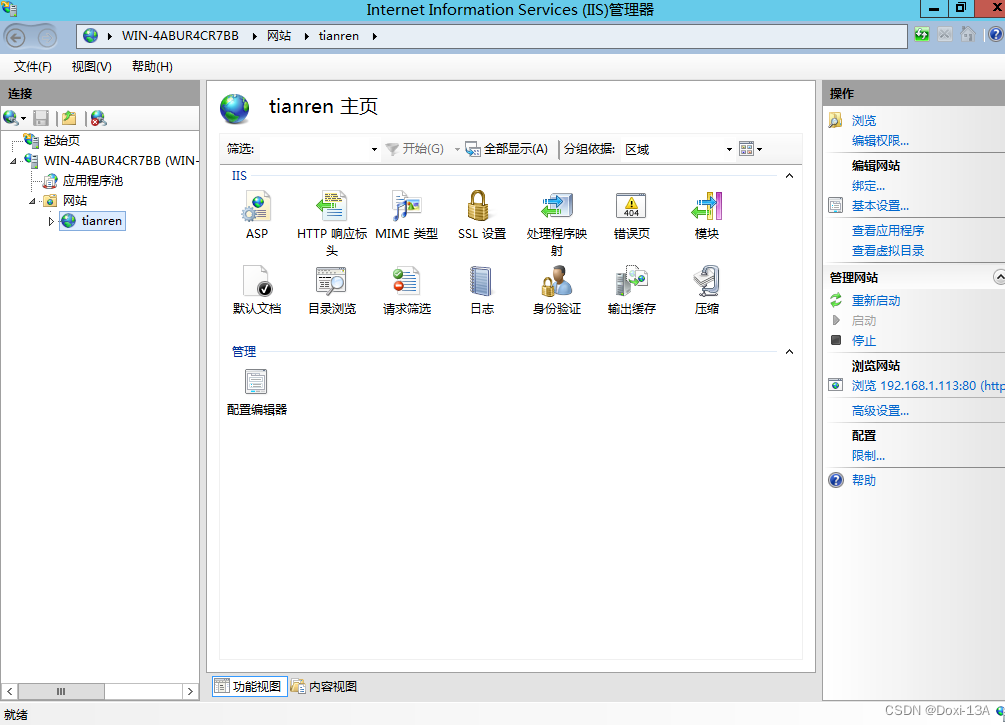This screenshot has width=1005, height=725.
Task: Click 查看应用程序 link
Action: (x=888, y=230)
